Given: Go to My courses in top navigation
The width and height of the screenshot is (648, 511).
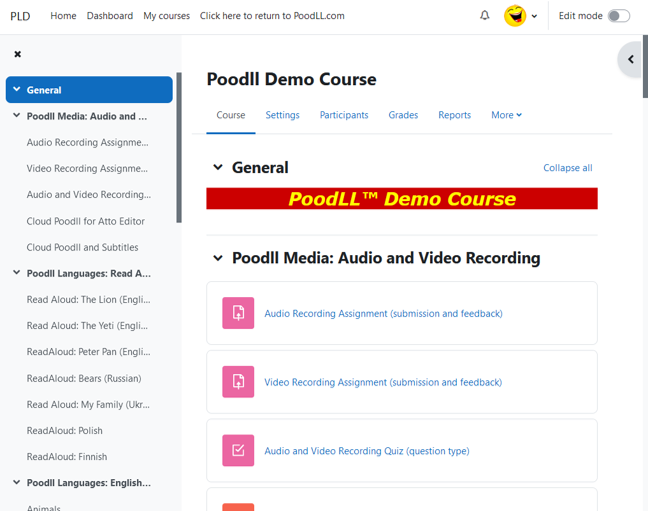Looking at the screenshot, I should point(166,16).
